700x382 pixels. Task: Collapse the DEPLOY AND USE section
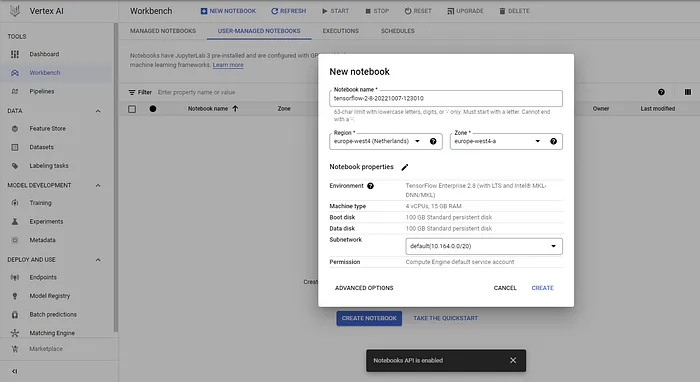(x=98, y=260)
